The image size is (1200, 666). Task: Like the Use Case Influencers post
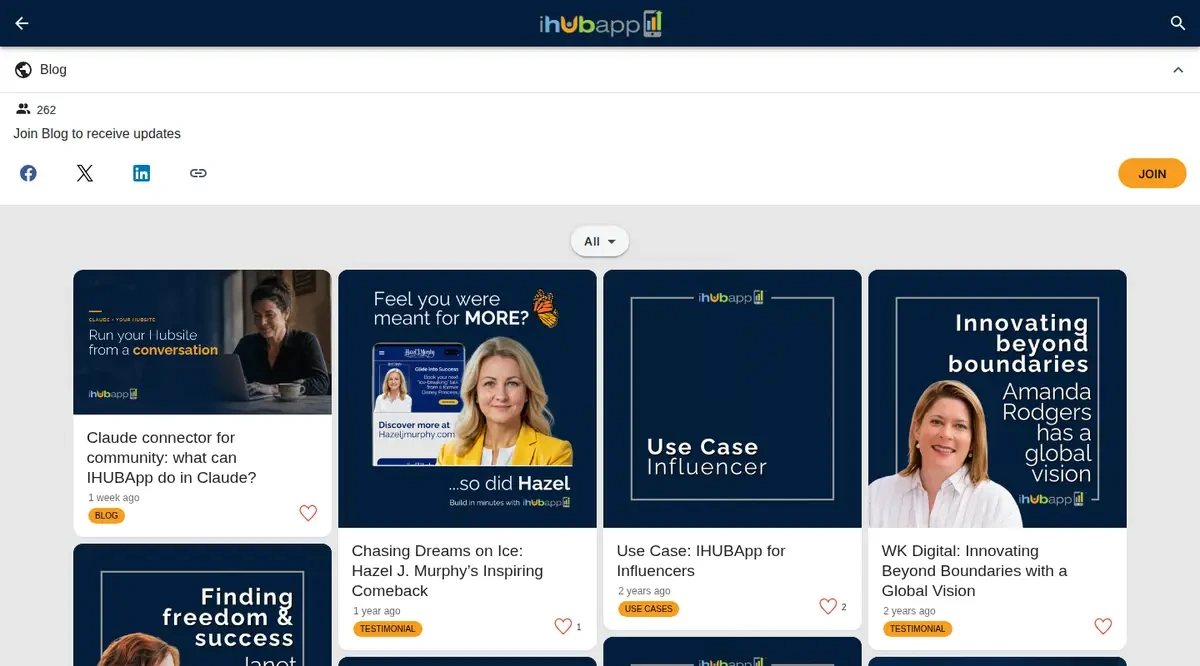[828, 606]
